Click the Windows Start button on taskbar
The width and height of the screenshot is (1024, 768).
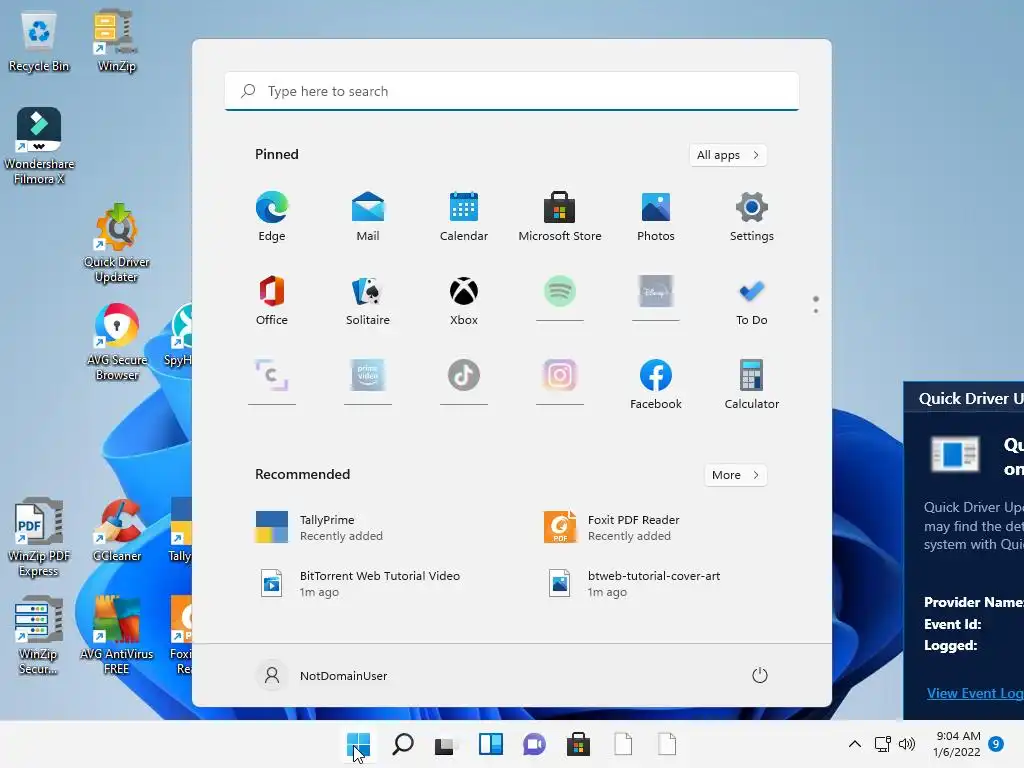(359, 744)
